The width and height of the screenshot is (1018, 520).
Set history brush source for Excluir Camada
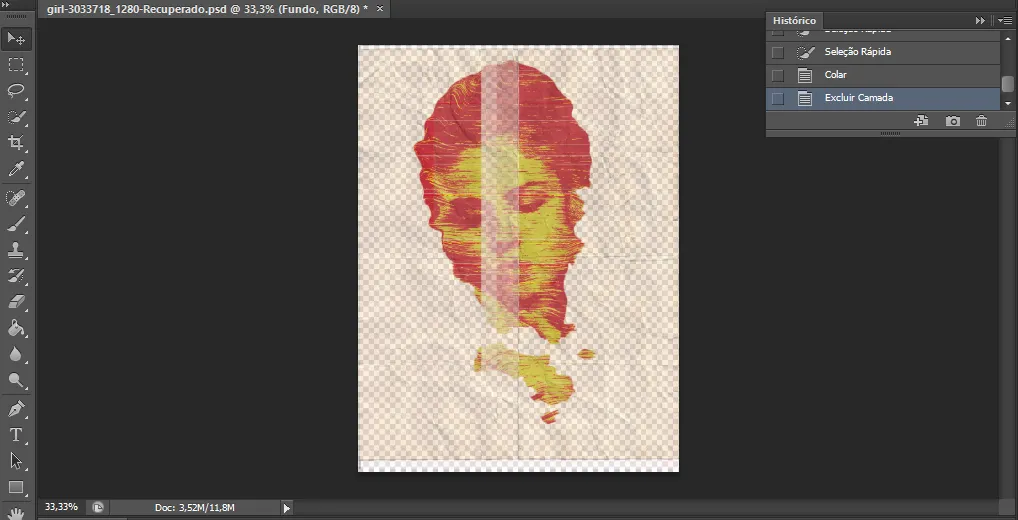[x=778, y=99]
